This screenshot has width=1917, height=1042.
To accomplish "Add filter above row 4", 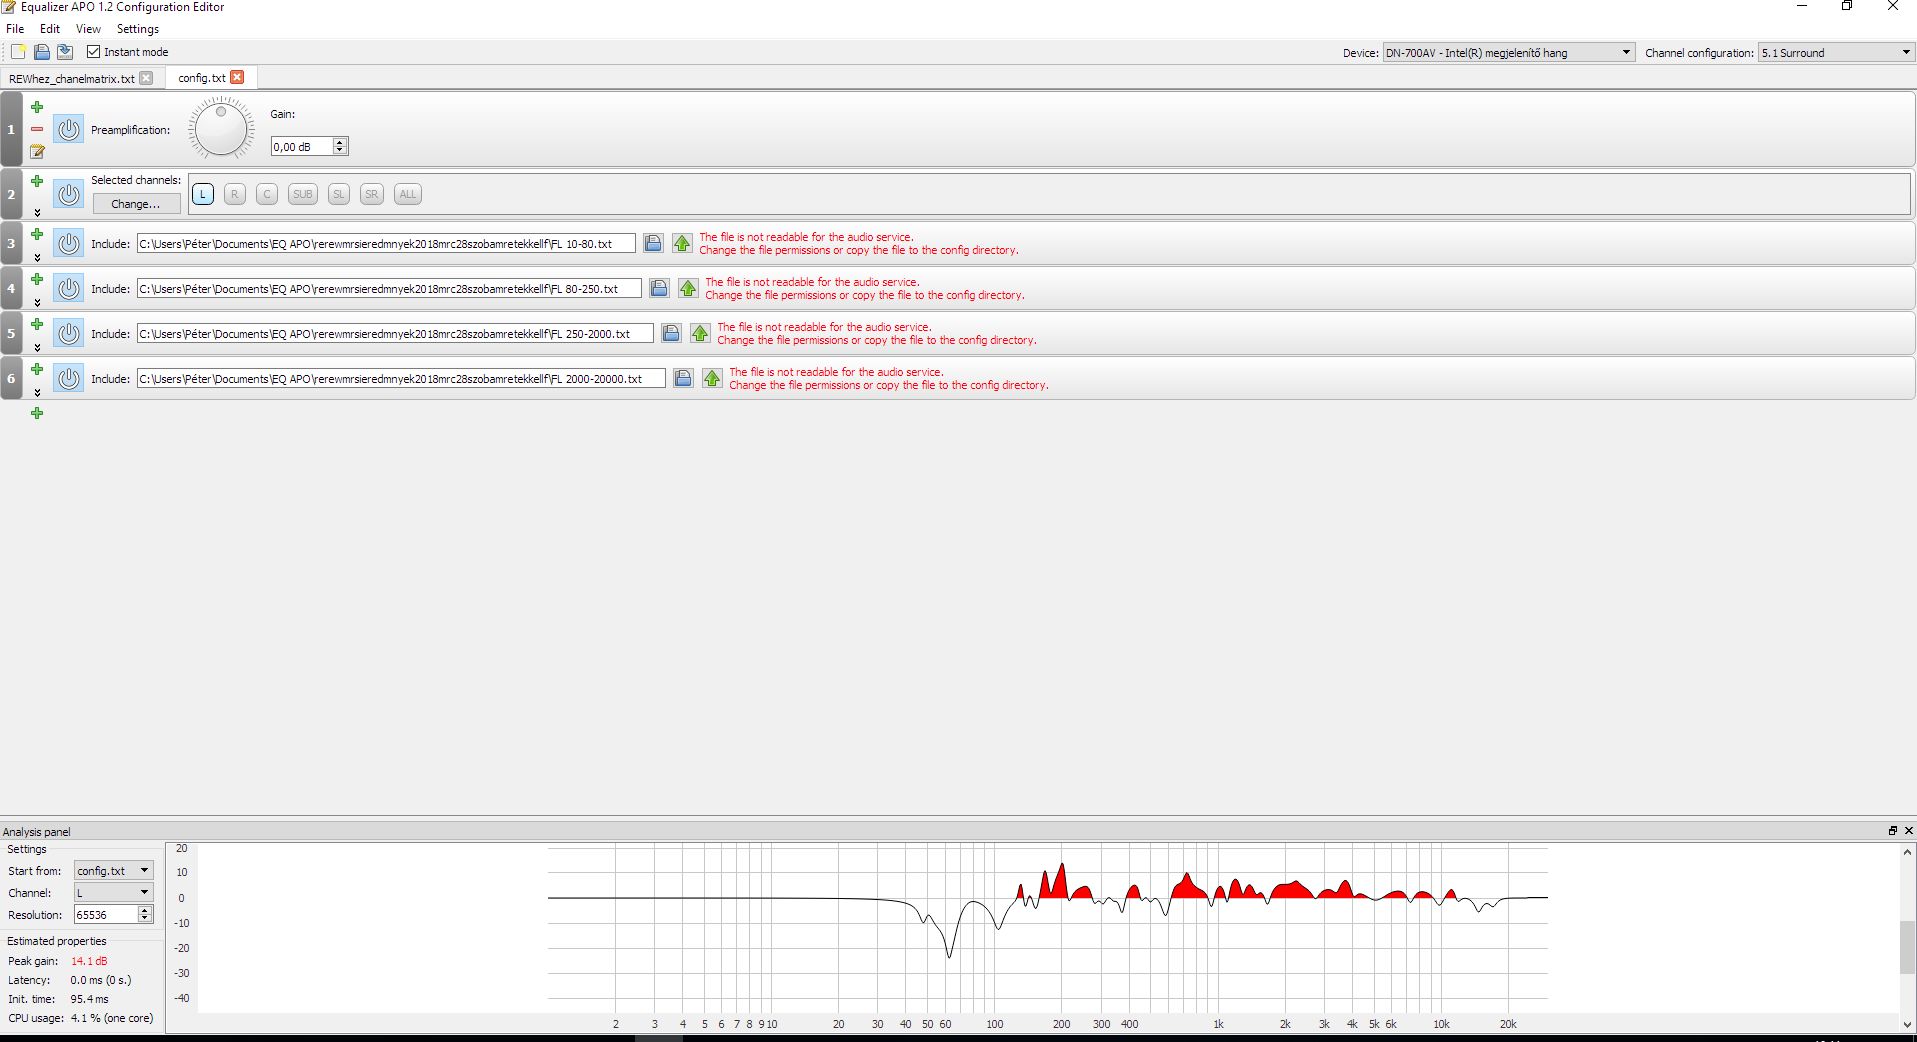I will coord(37,279).
